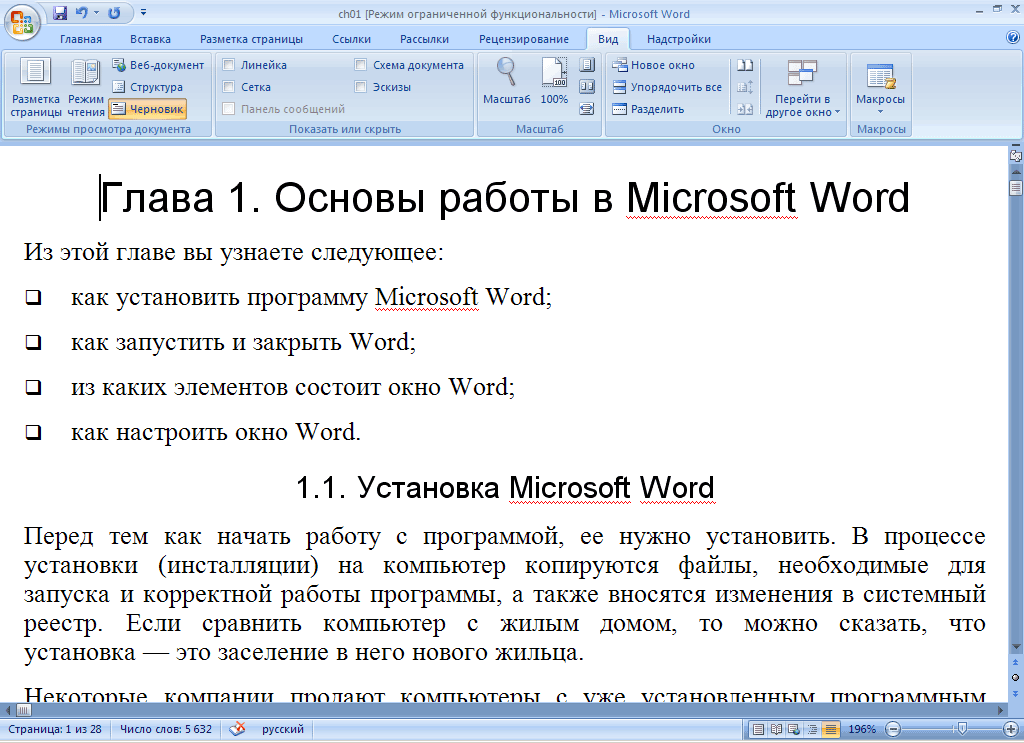The width and height of the screenshot is (1024, 743).
Task: Switch to Разметка страницы view mode
Action: click(x=36, y=87)
